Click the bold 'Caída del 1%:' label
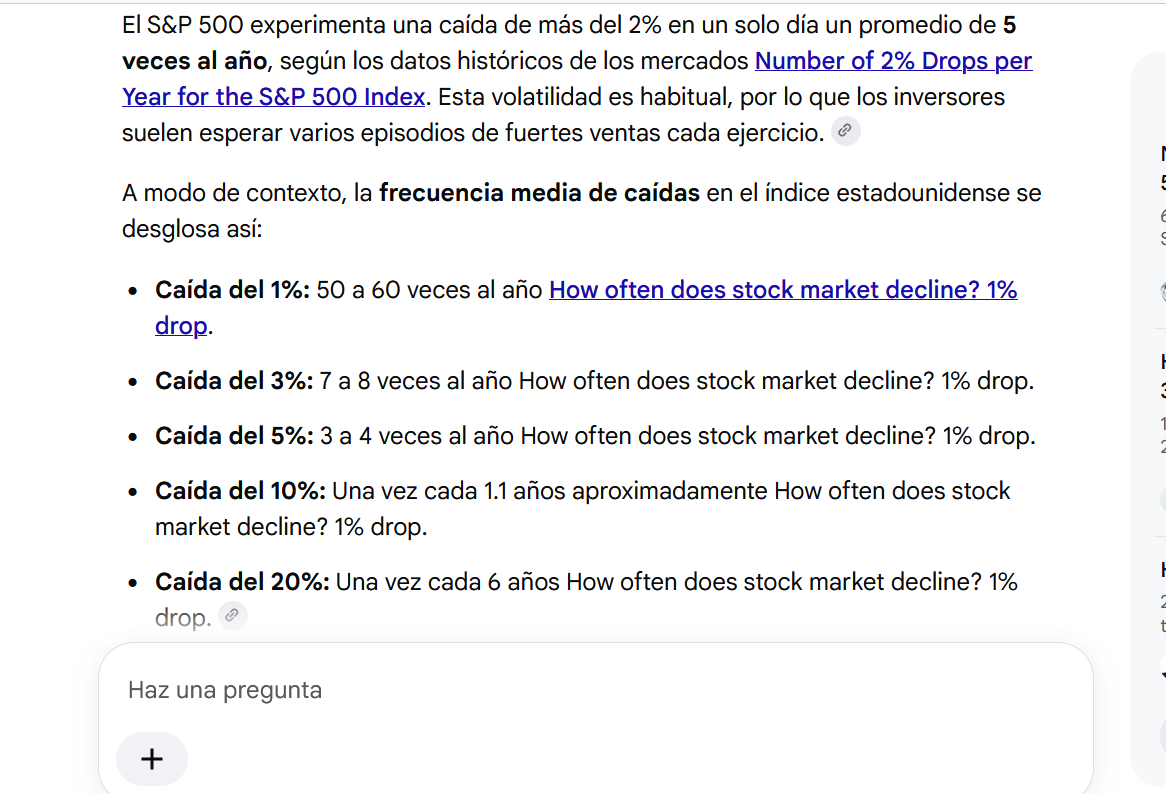Image resolution: width=1166 pixels, height=794 pixels. point(232,290)
